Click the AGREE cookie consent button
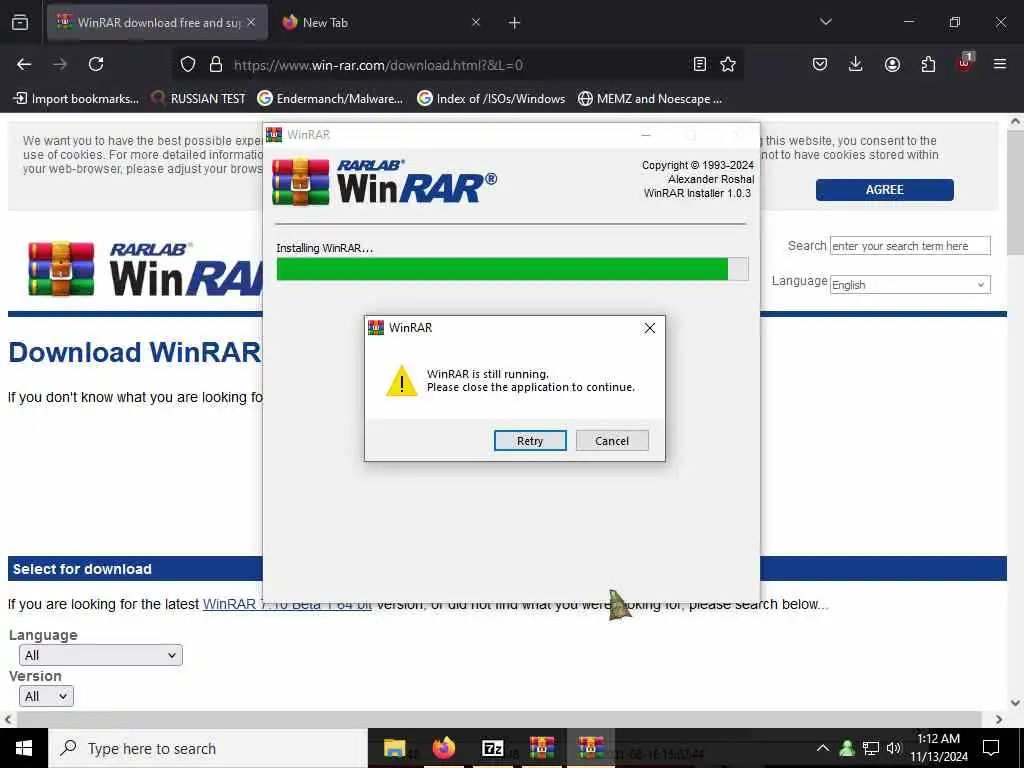Viewport: 1024px width, 768px height. pos(884,190)
